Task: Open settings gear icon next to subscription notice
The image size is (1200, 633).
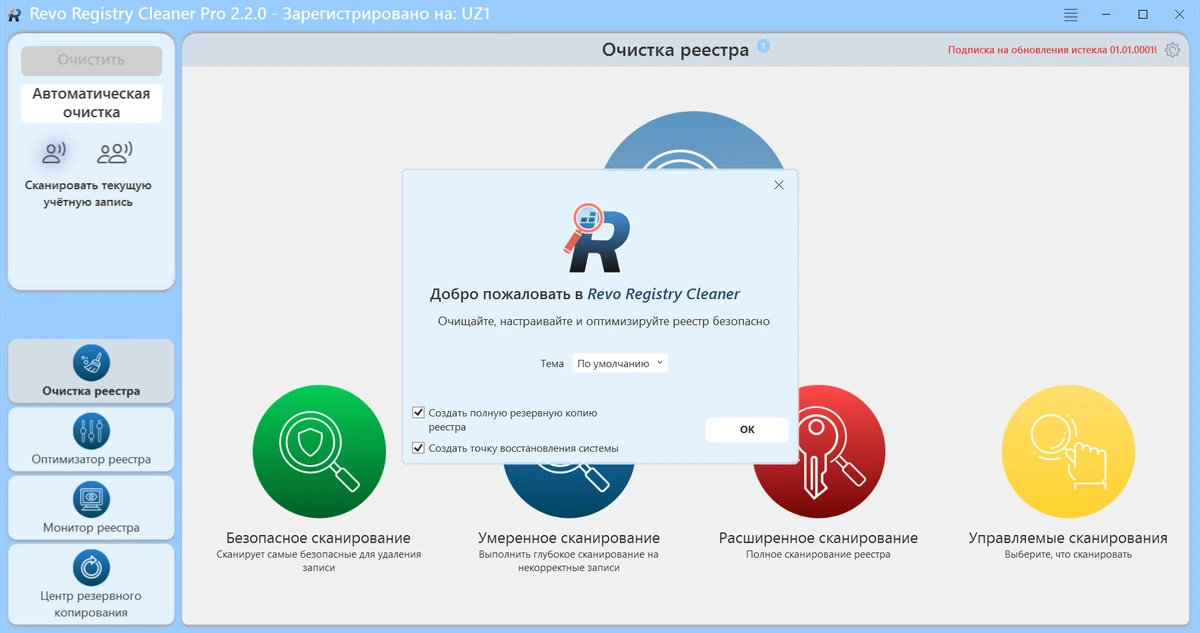Action: [1173, 50]
